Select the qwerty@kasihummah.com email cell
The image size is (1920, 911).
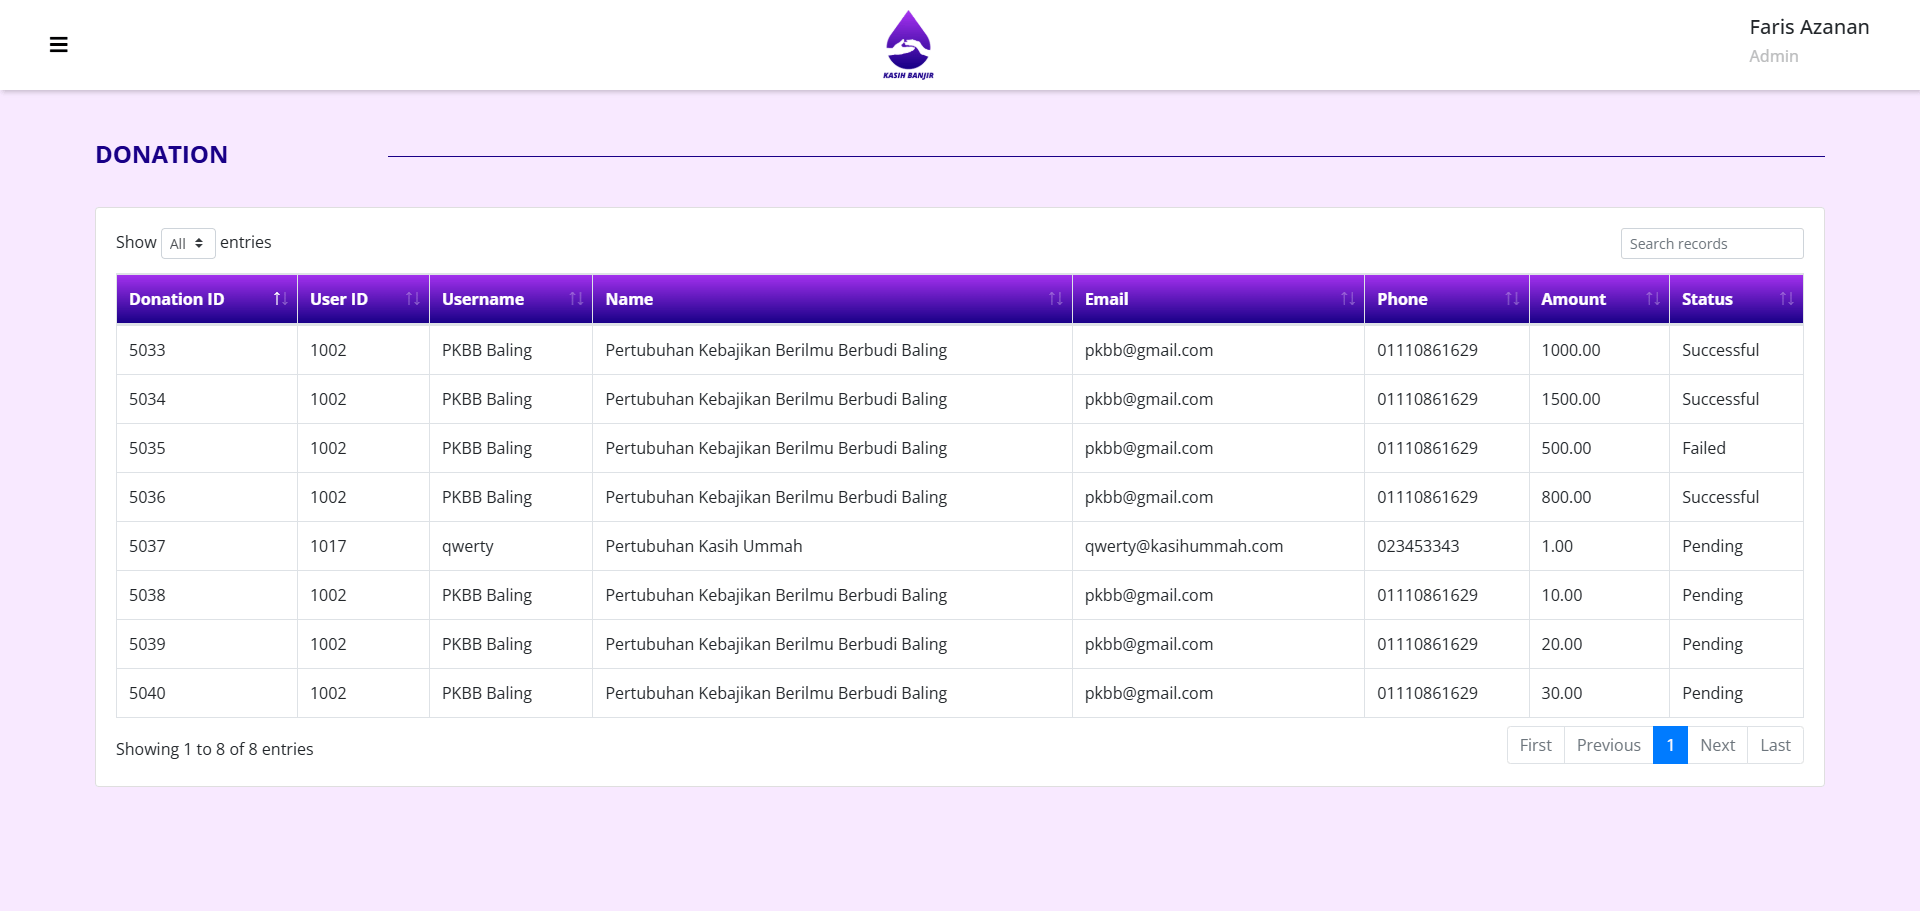pos(1183,546)
